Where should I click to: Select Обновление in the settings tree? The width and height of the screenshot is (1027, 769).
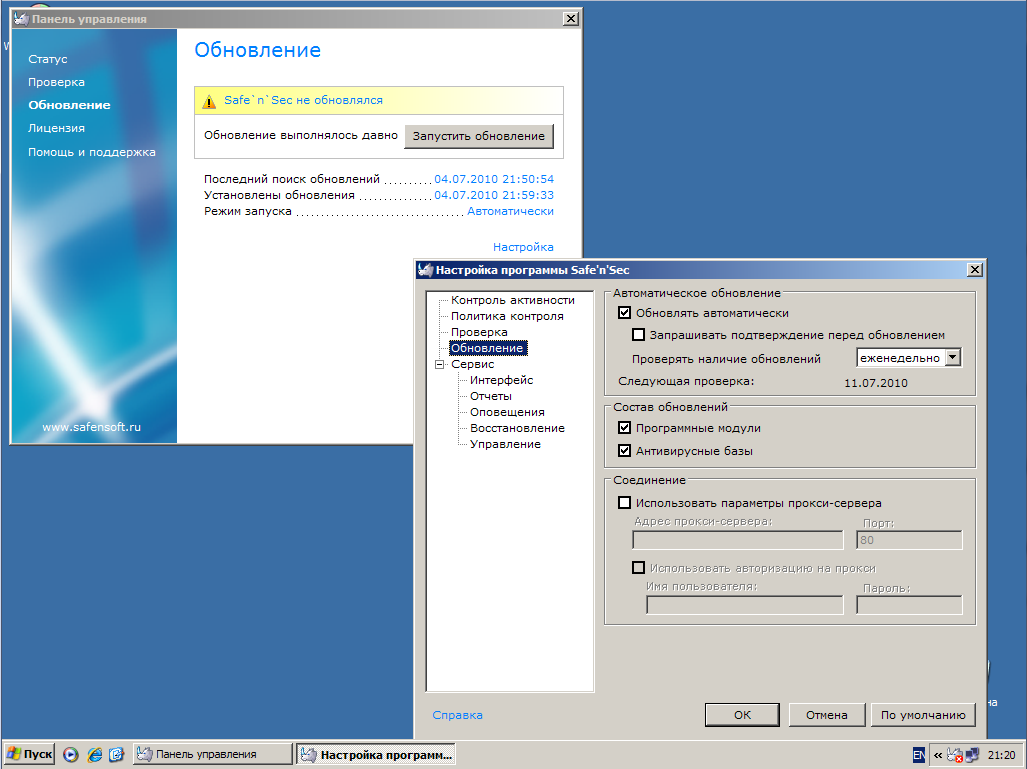(487, 348)
